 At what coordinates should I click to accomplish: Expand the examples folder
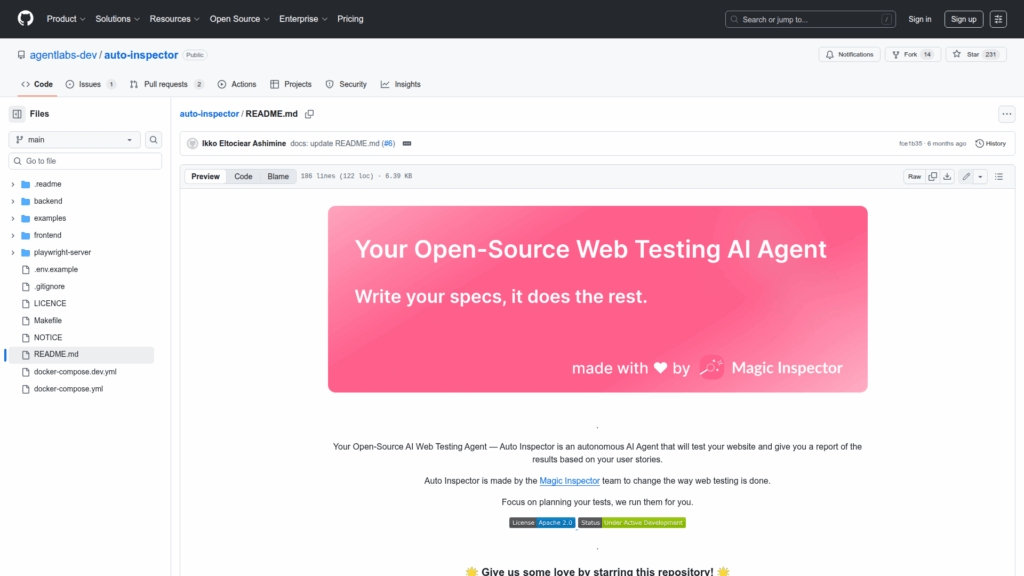pyautogui.click(x=12, y=218)
